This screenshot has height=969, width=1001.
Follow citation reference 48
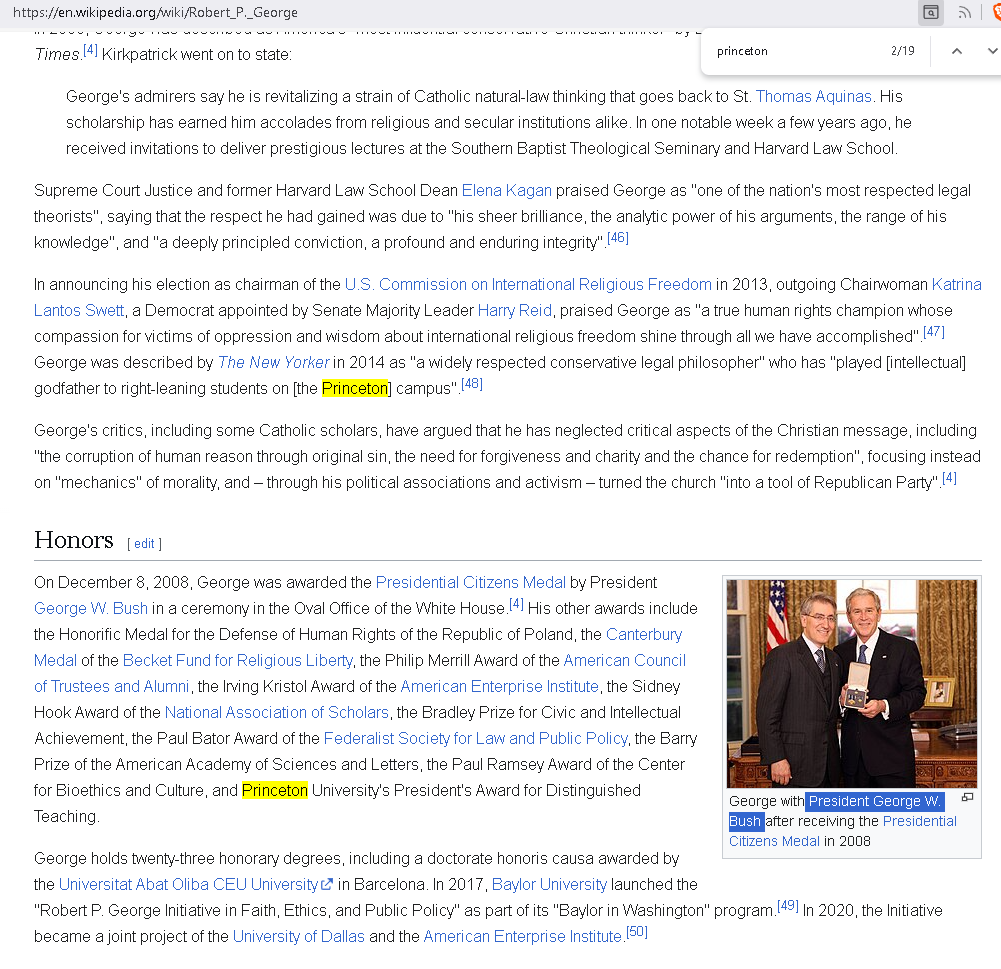(472, 384)
